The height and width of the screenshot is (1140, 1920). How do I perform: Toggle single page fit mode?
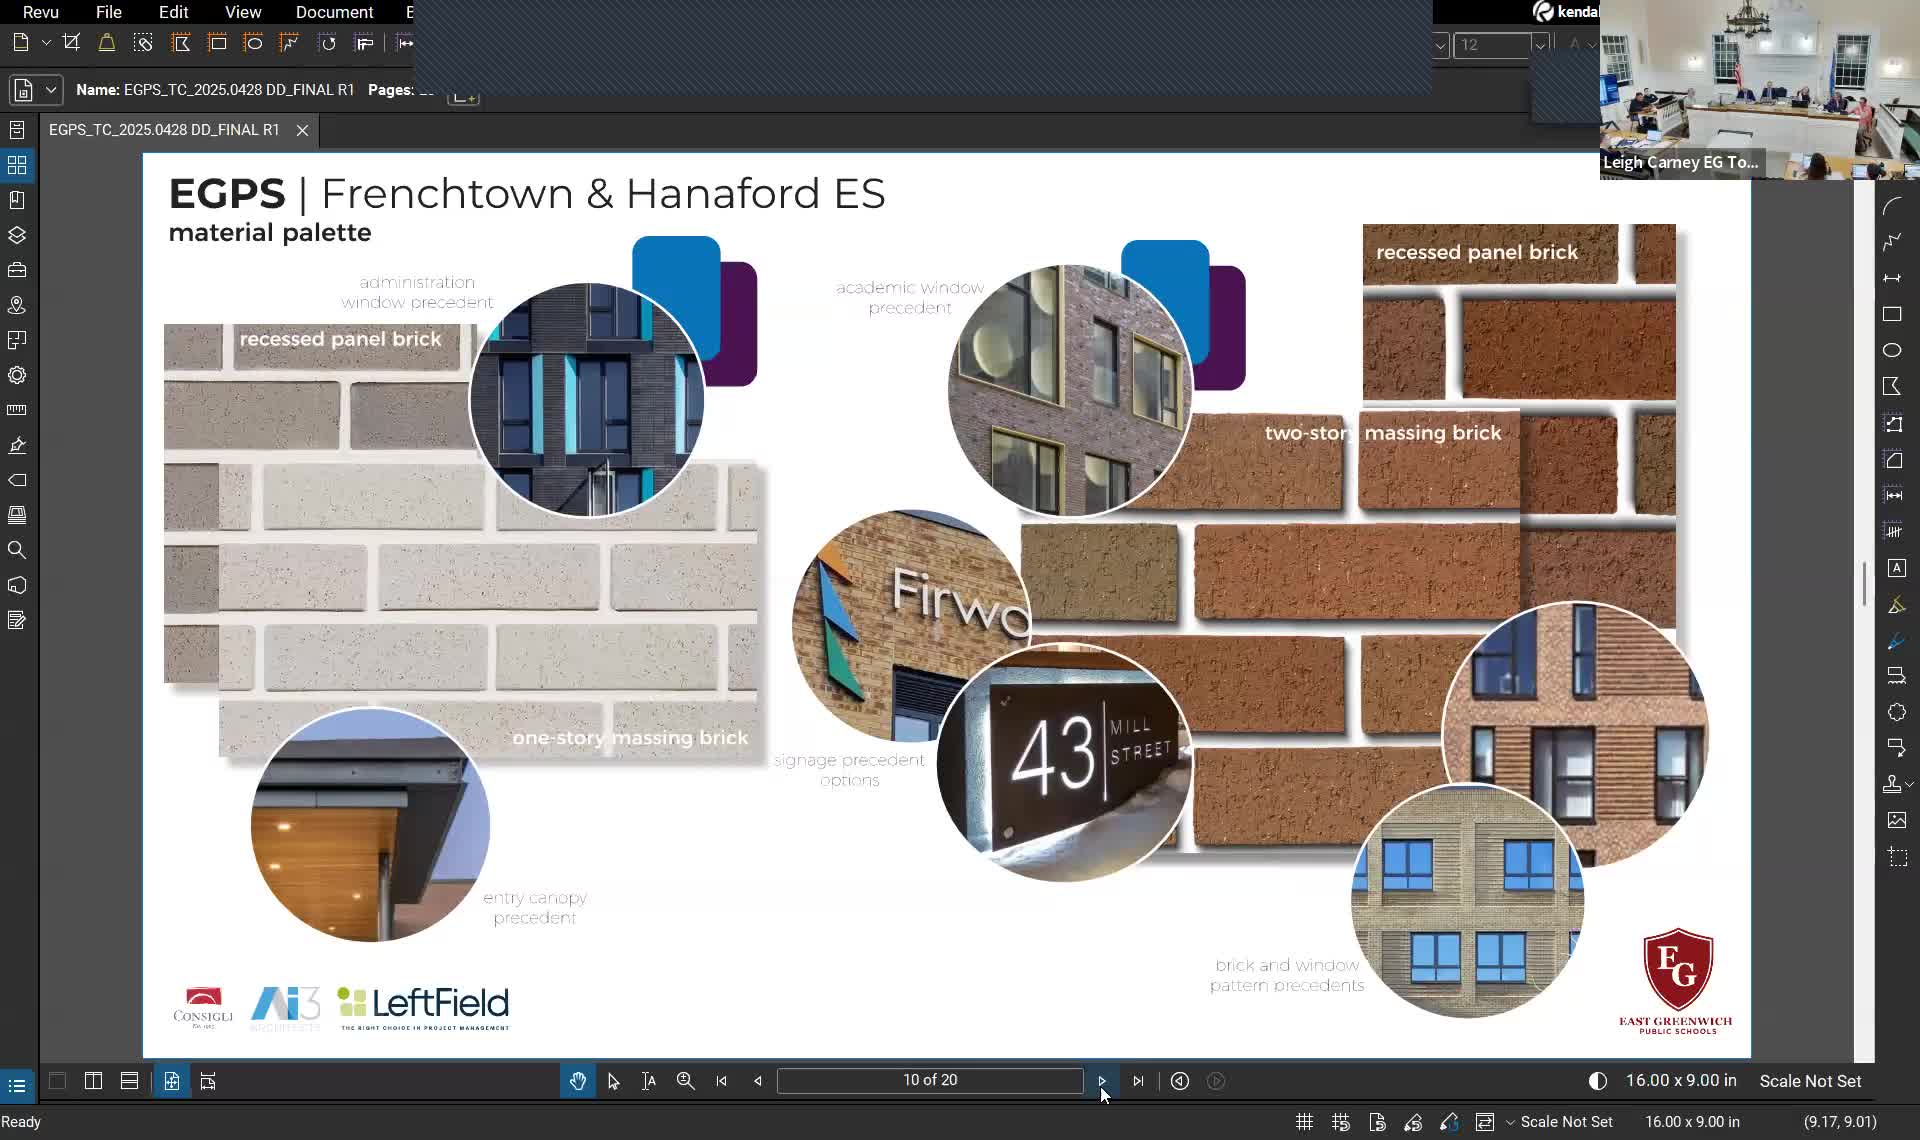pyautogui.click(x=172, y=1081)
